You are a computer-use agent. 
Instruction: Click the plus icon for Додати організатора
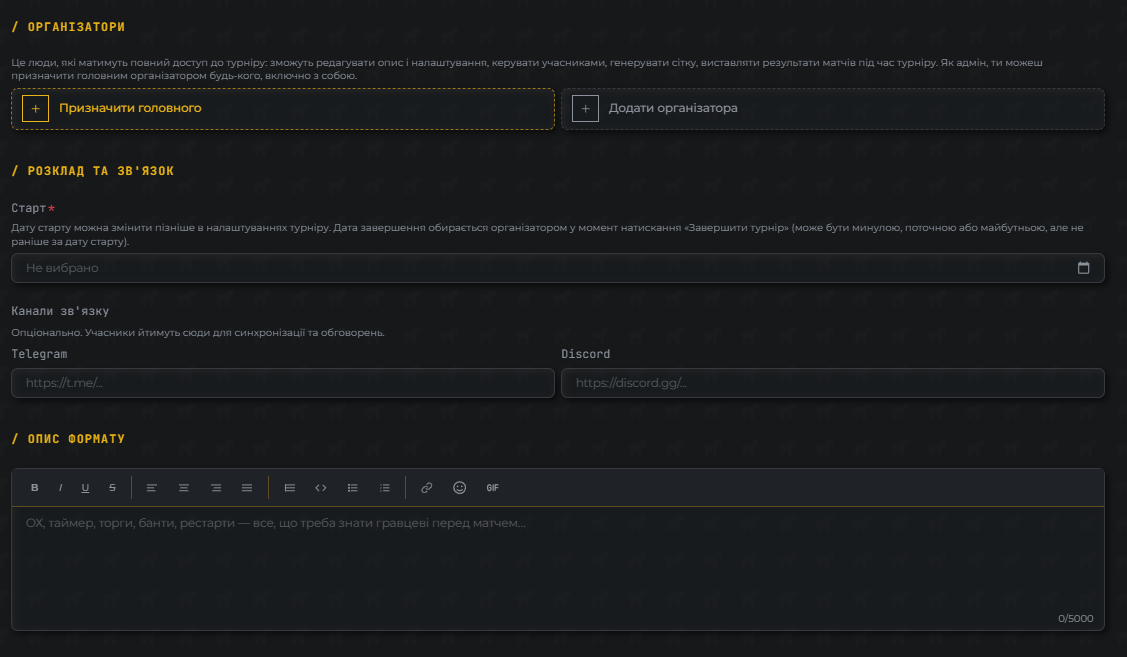point(585,109)
